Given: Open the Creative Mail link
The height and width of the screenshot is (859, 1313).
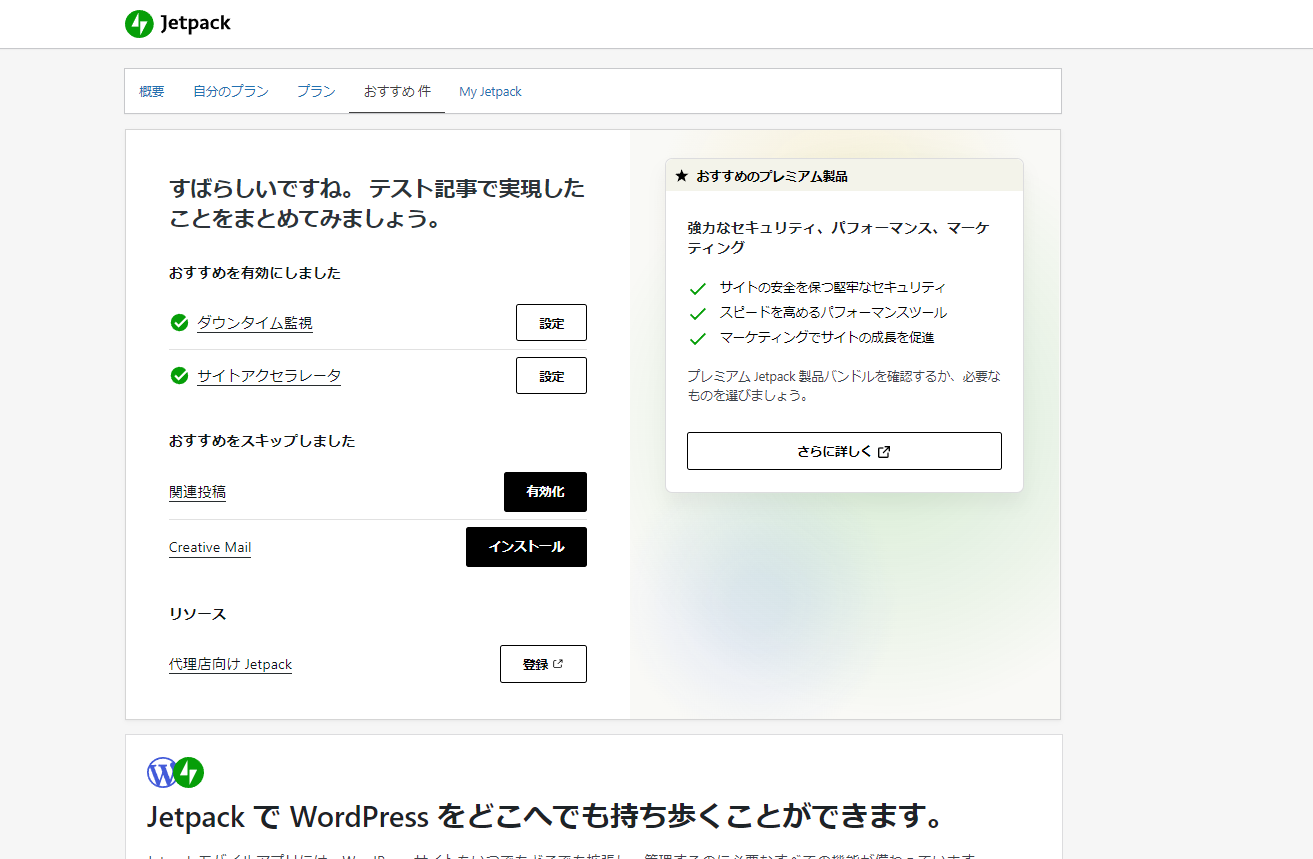Looking at the screenshot, I should coord(210,547).
